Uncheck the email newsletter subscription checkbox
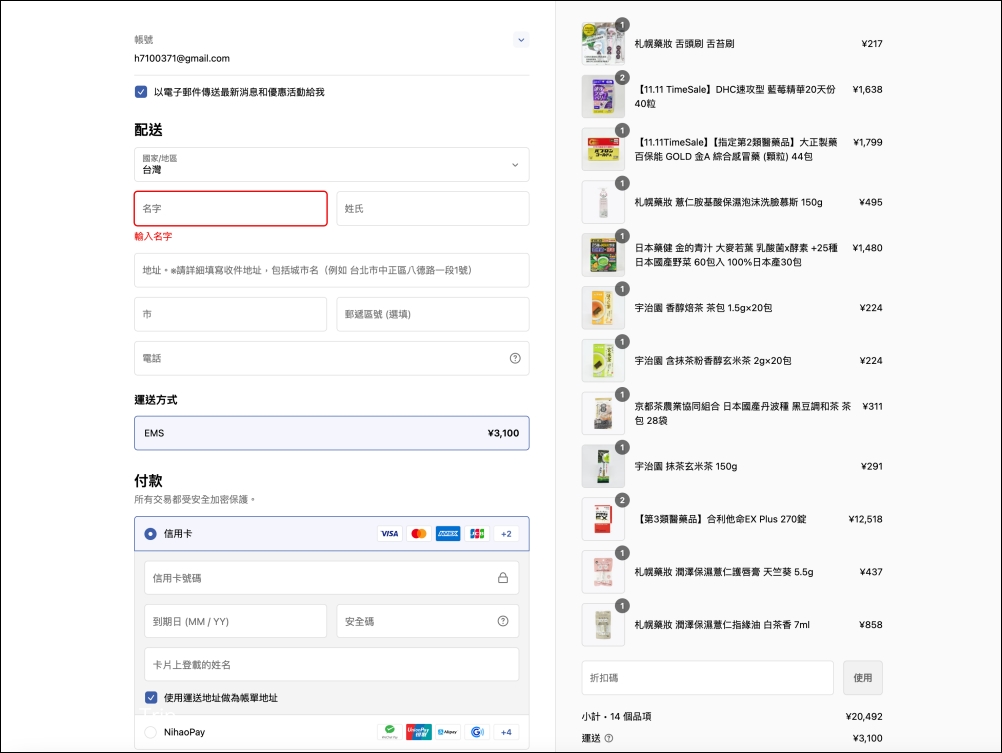The image size is (1002, 753). [141, 92]
